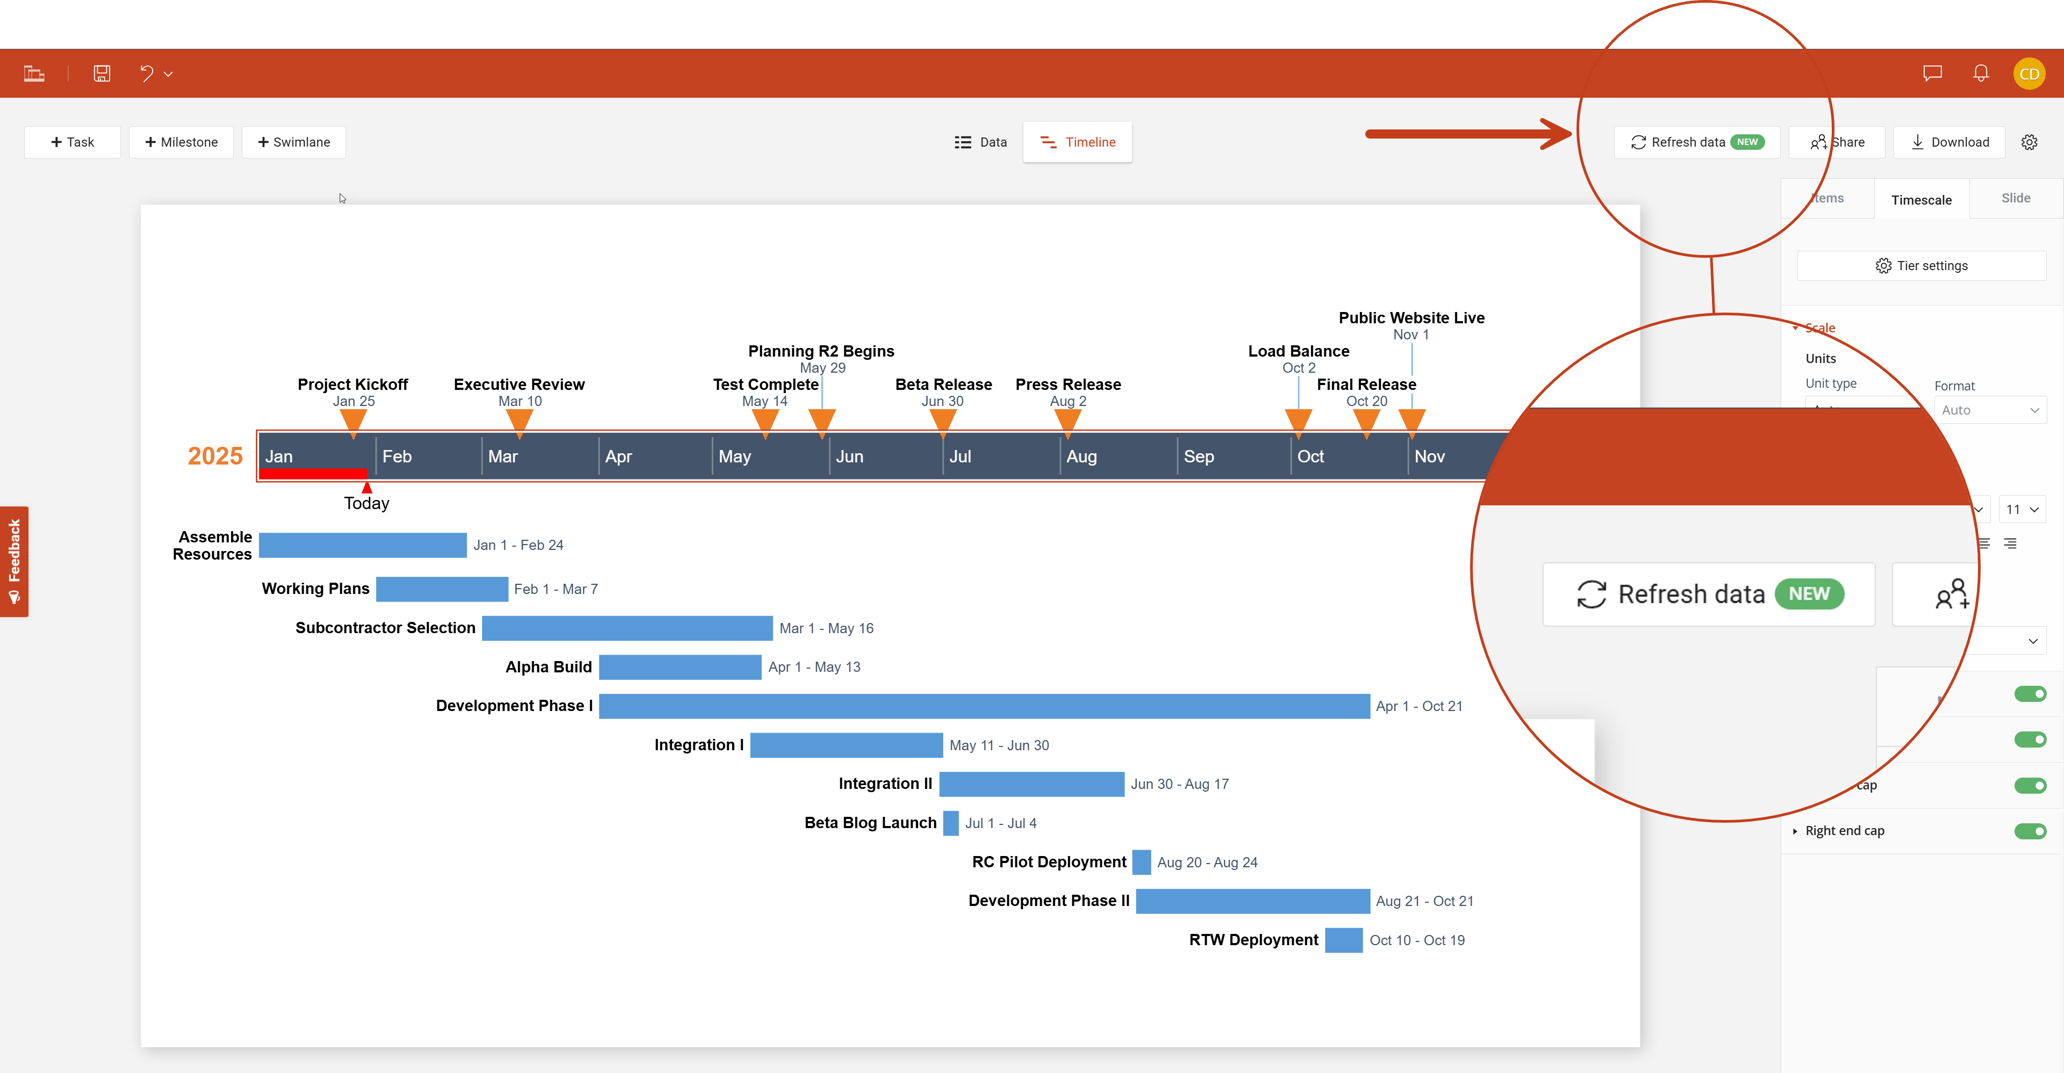The width and height of the screenshot is (2064, 1073).
Task: Click the timeline app logo icon top left
Action: coord(33,72)
